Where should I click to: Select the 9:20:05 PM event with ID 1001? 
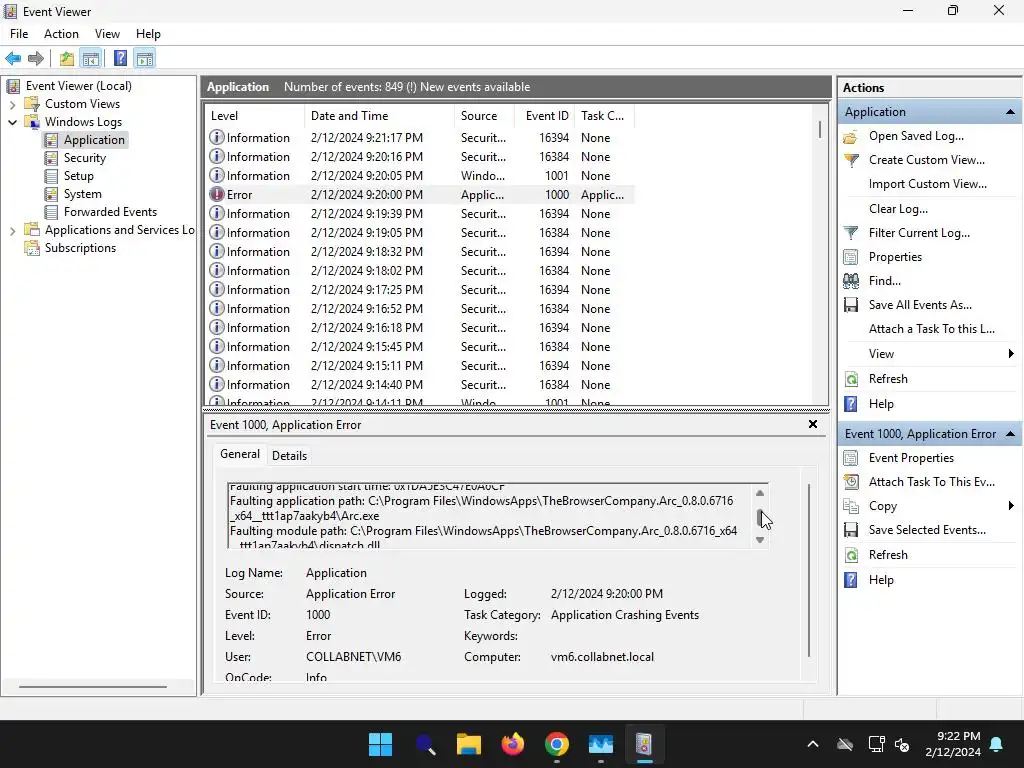pos(419,176)
